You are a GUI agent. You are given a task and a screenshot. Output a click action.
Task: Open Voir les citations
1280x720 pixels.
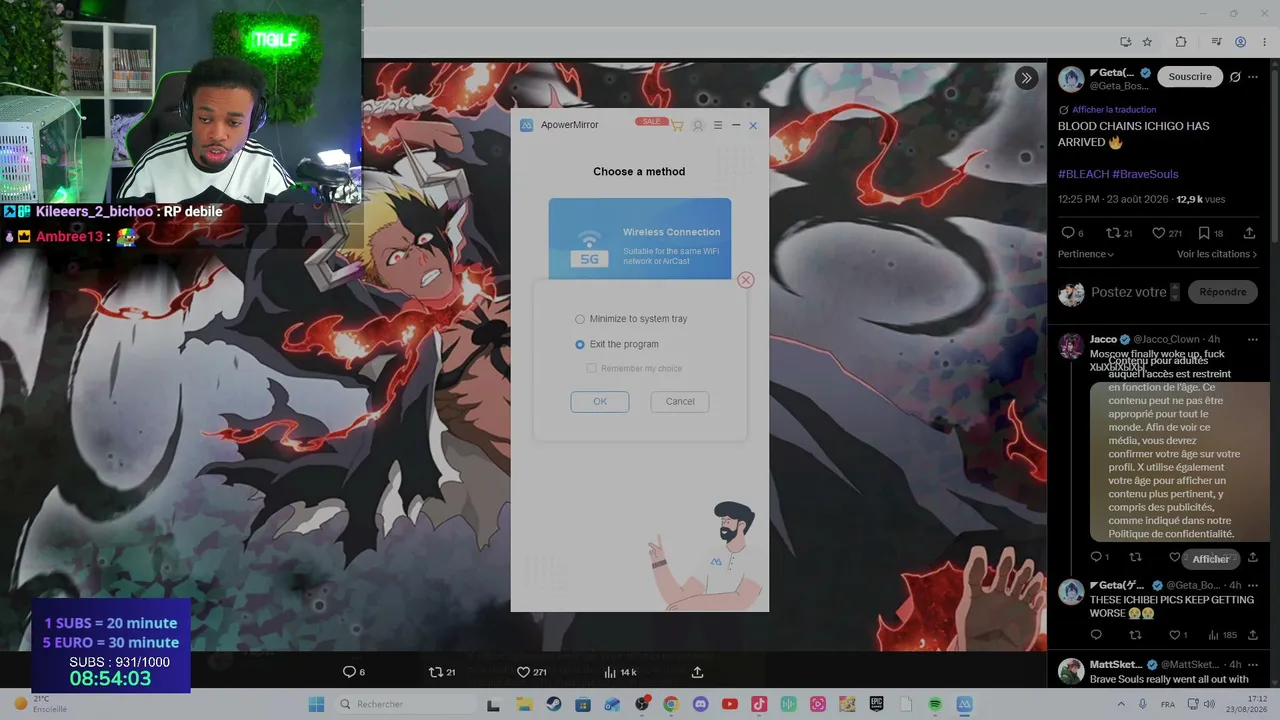(1217, 254)
